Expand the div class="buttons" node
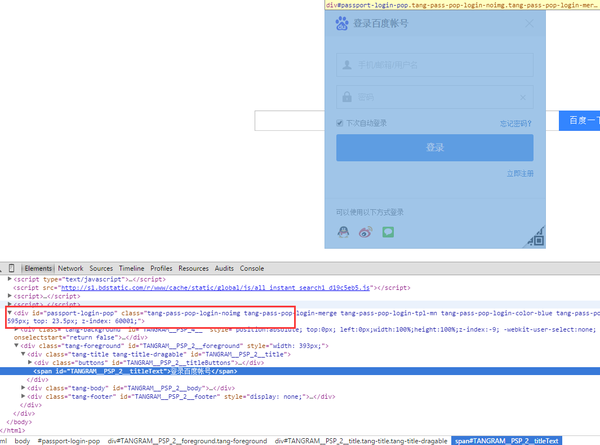 (30, 362)
